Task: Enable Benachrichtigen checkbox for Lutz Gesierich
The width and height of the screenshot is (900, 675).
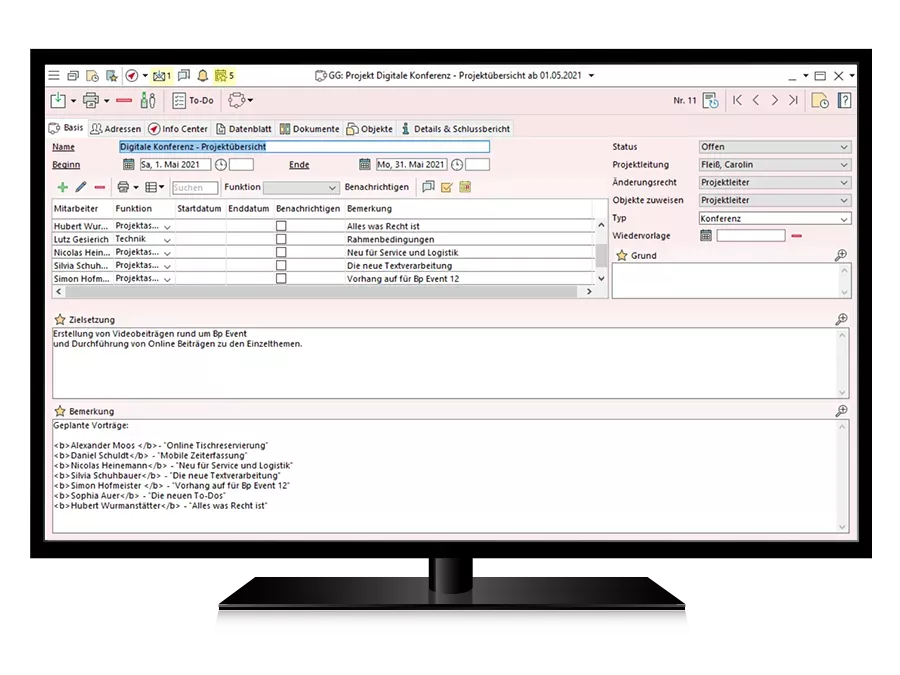Action: click(x=281, y=240)
